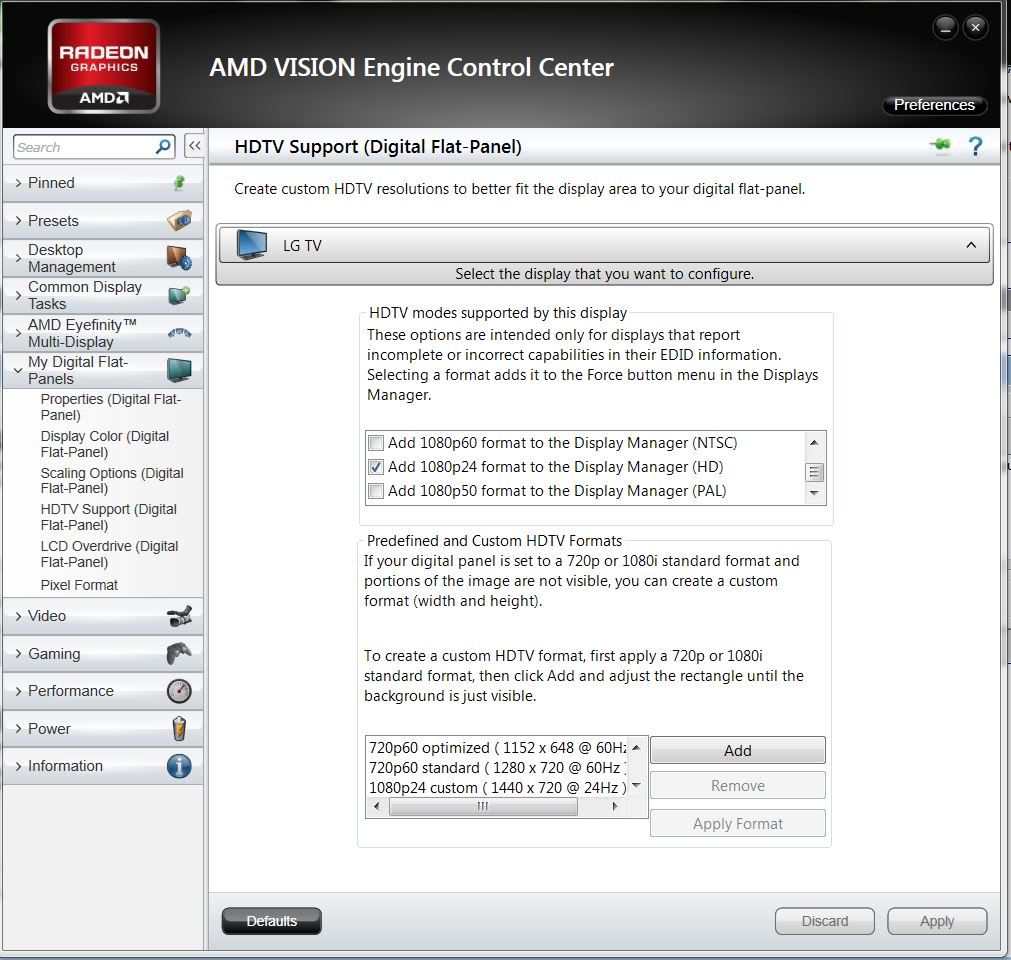1011x960 pixels.
Task: Click the LG TV monitor icon
Action: pyautogui.click(x=251, y=245)
